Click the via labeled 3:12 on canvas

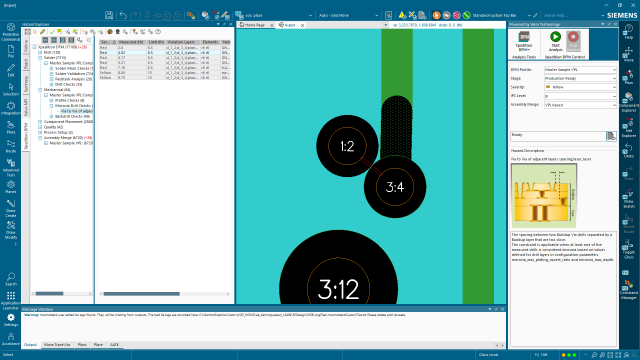(338, 289)
